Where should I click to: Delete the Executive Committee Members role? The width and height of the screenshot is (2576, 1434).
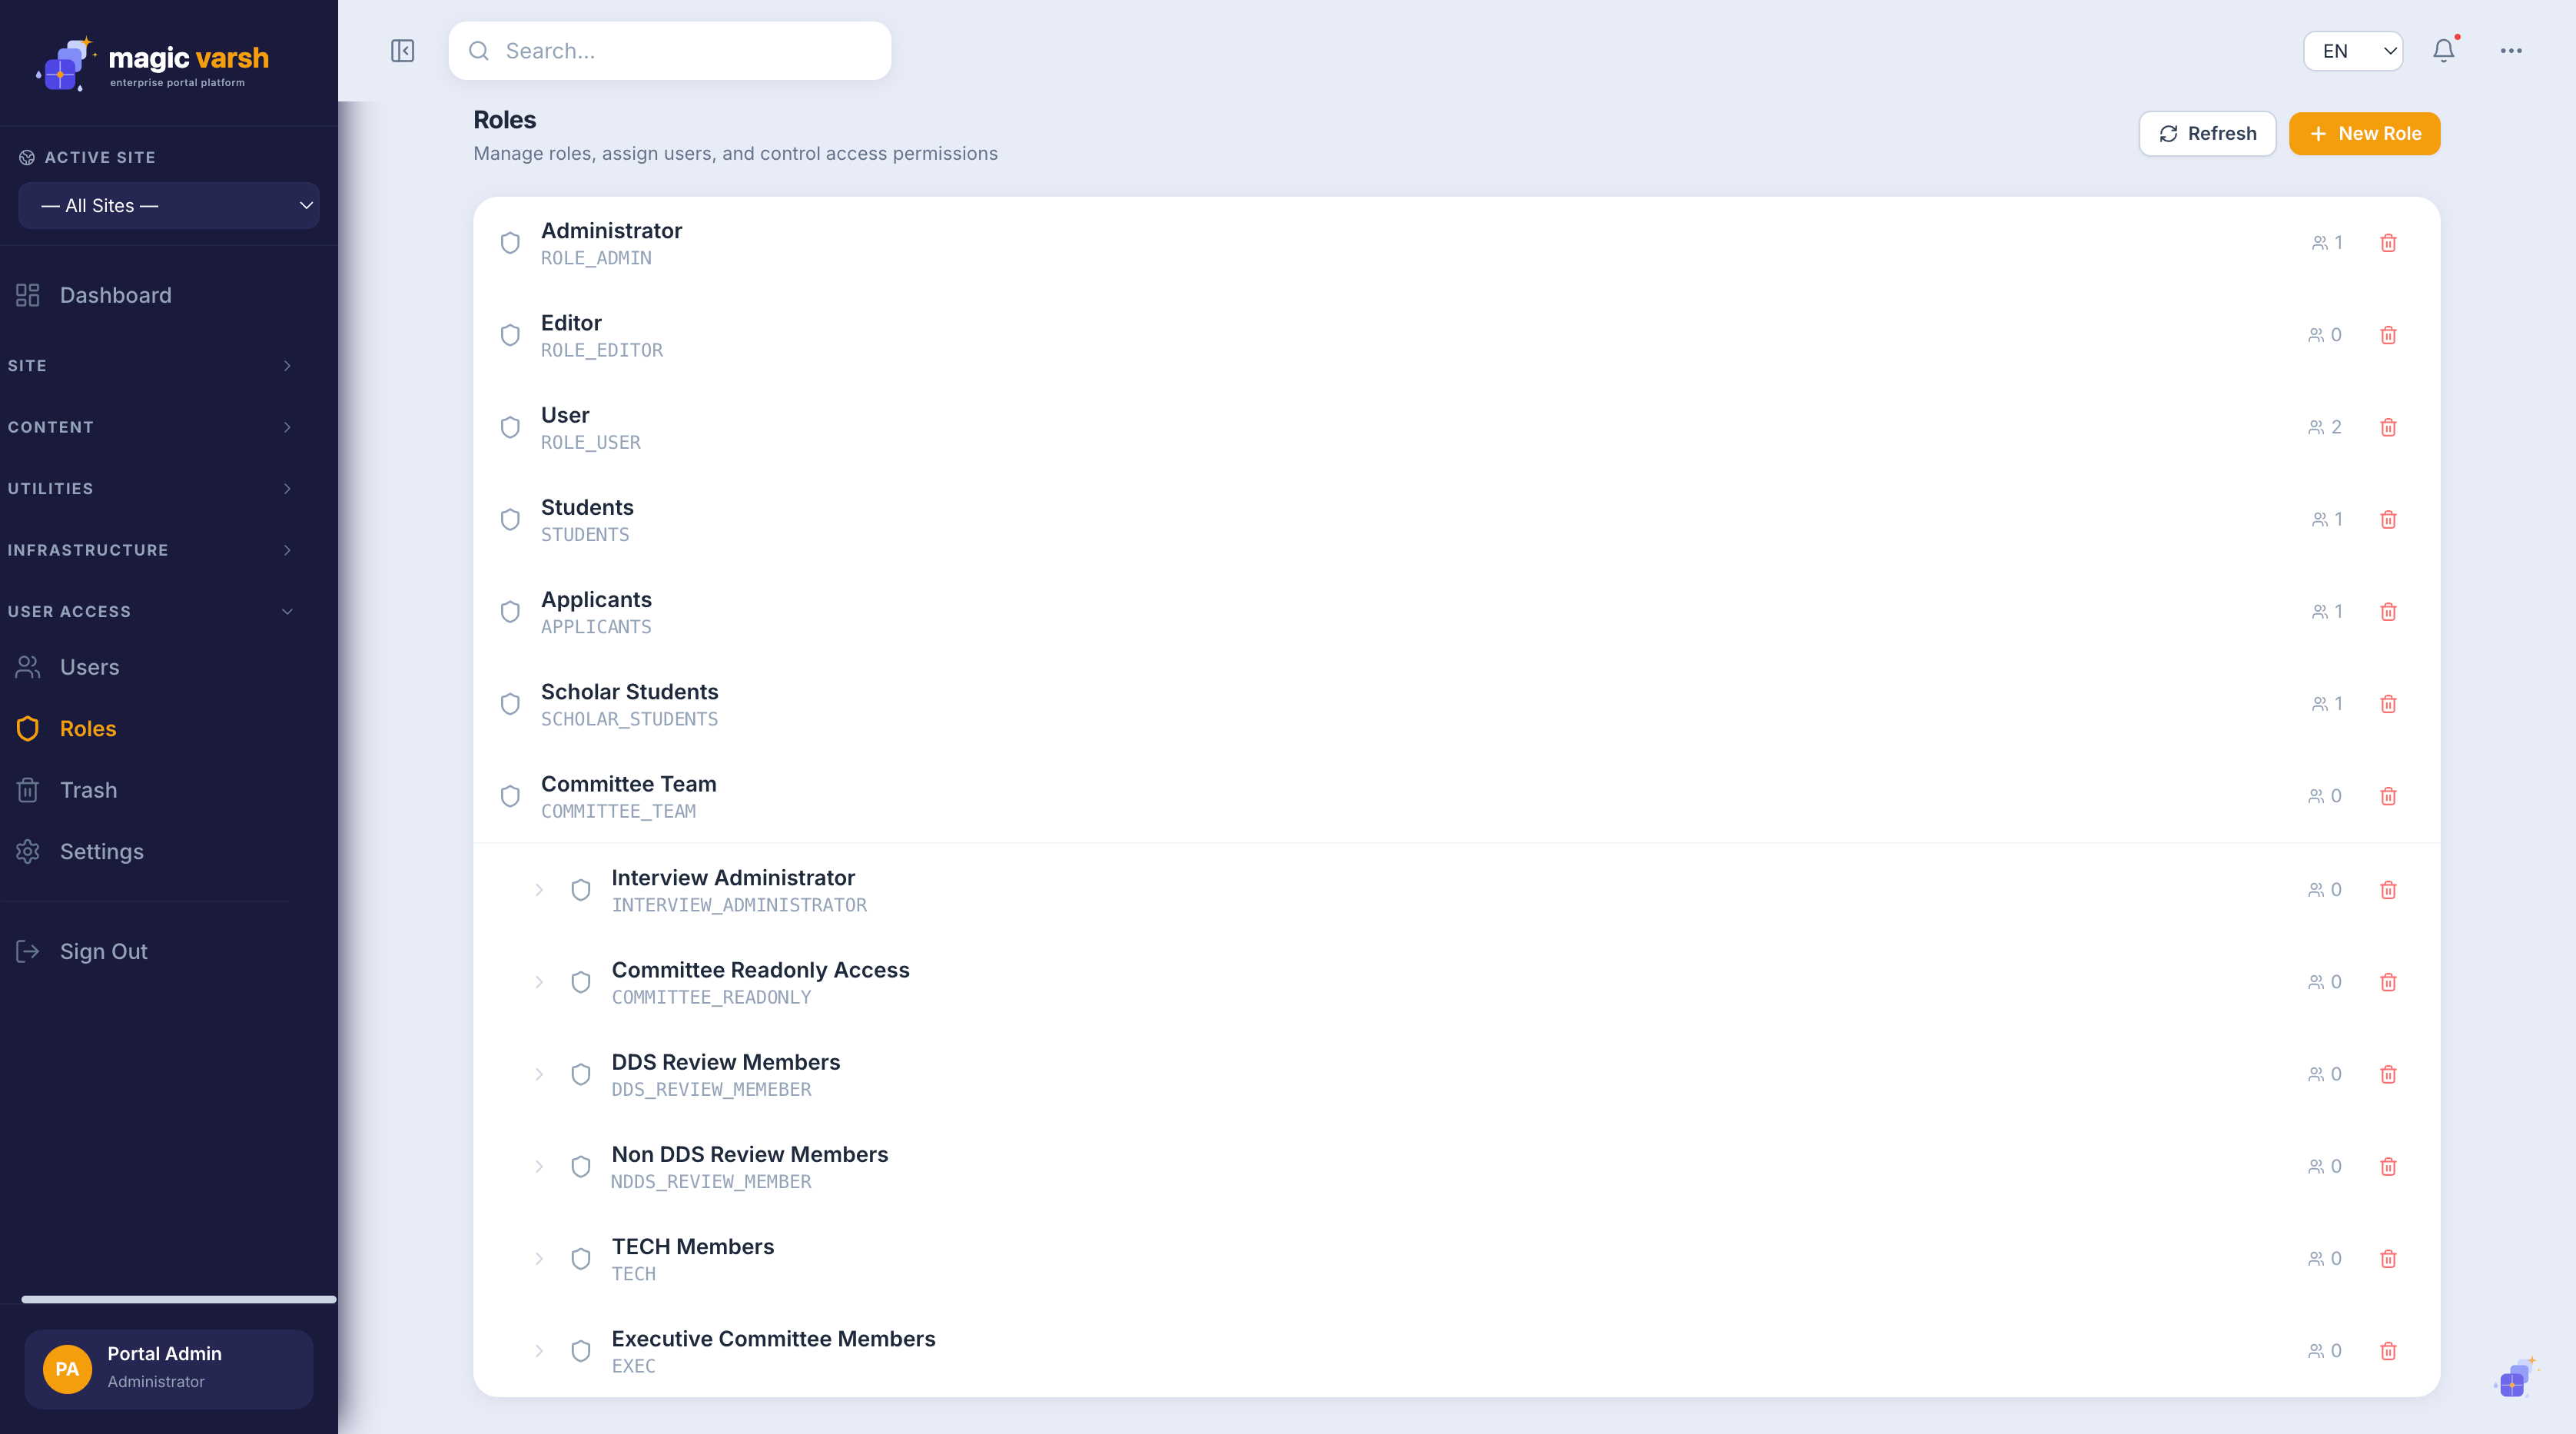pos(2388,1351)
